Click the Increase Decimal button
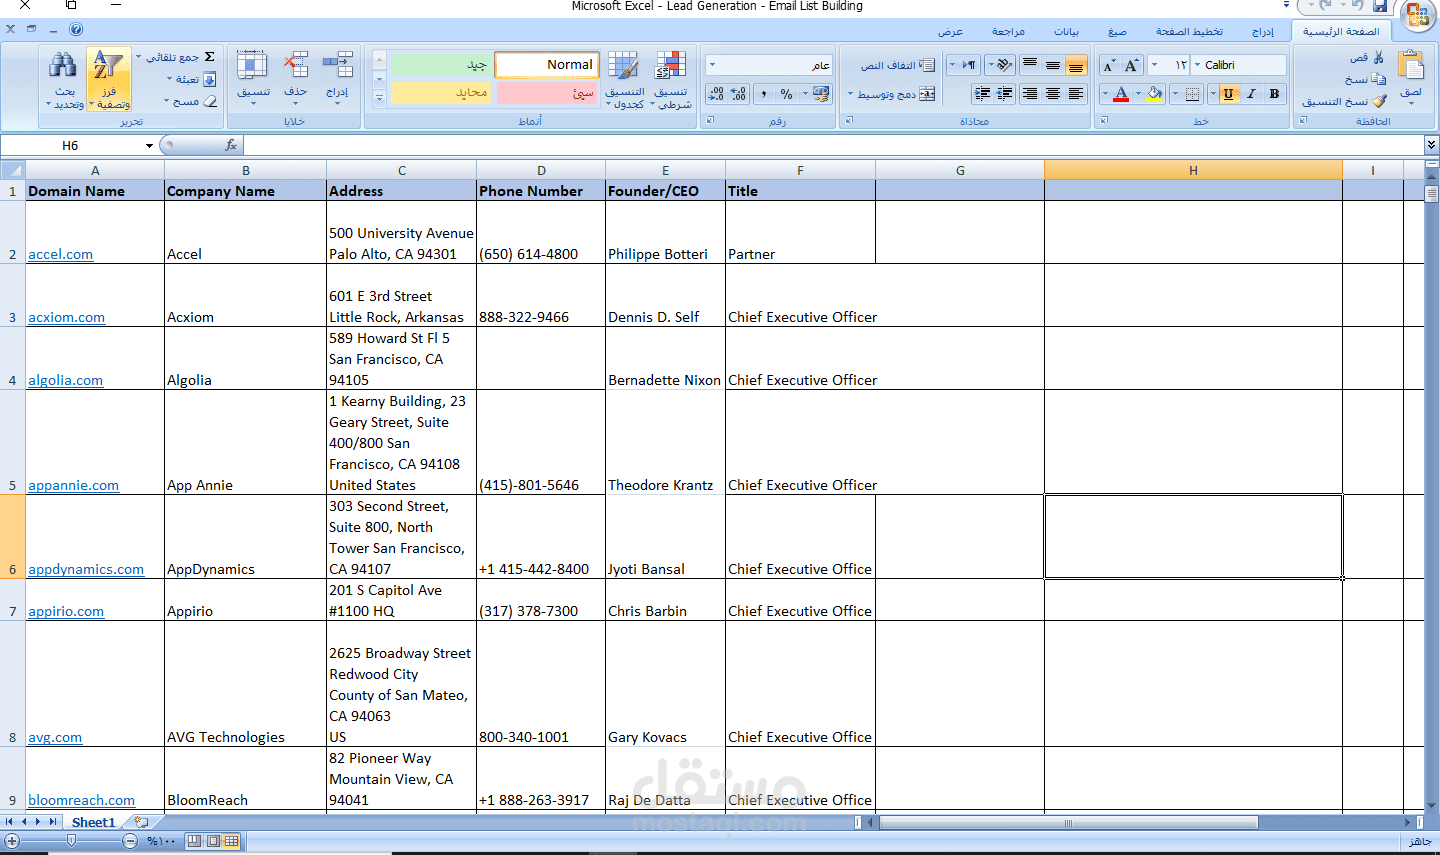This screenshot has height=855, width=1440. (x=739, y=94)
